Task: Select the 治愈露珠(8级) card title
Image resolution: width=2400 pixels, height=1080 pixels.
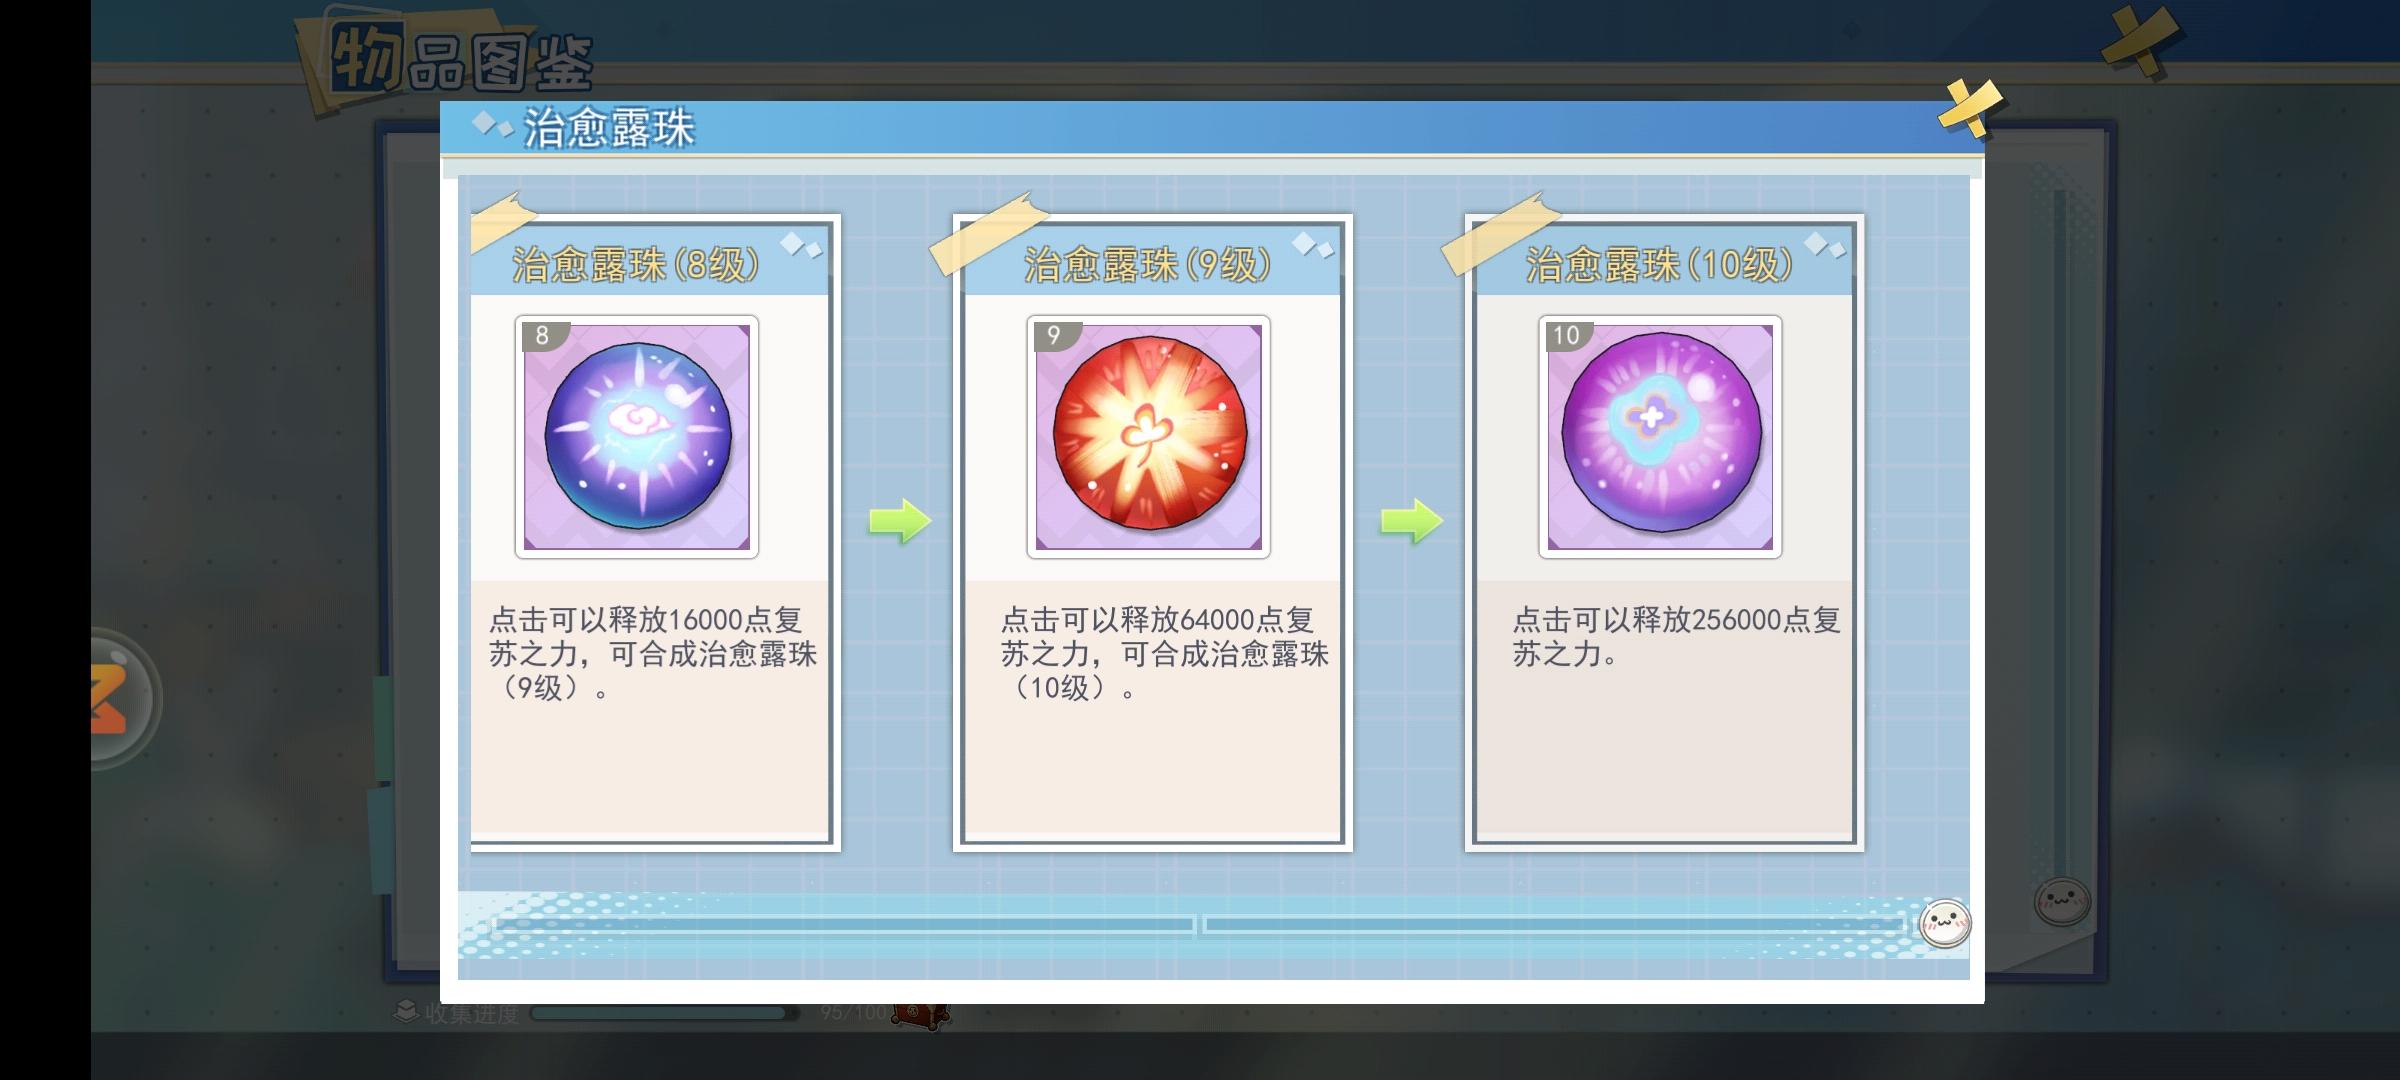Action: pos(636,265)
